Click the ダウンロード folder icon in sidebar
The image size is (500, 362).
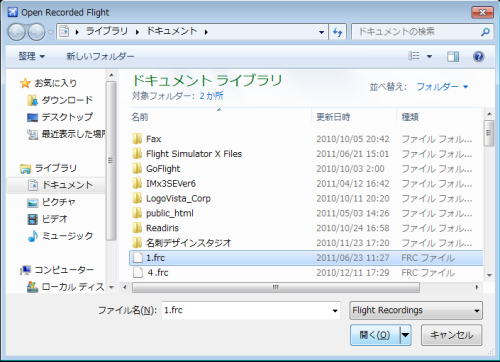pyautogui.click(x=32, y=100)
